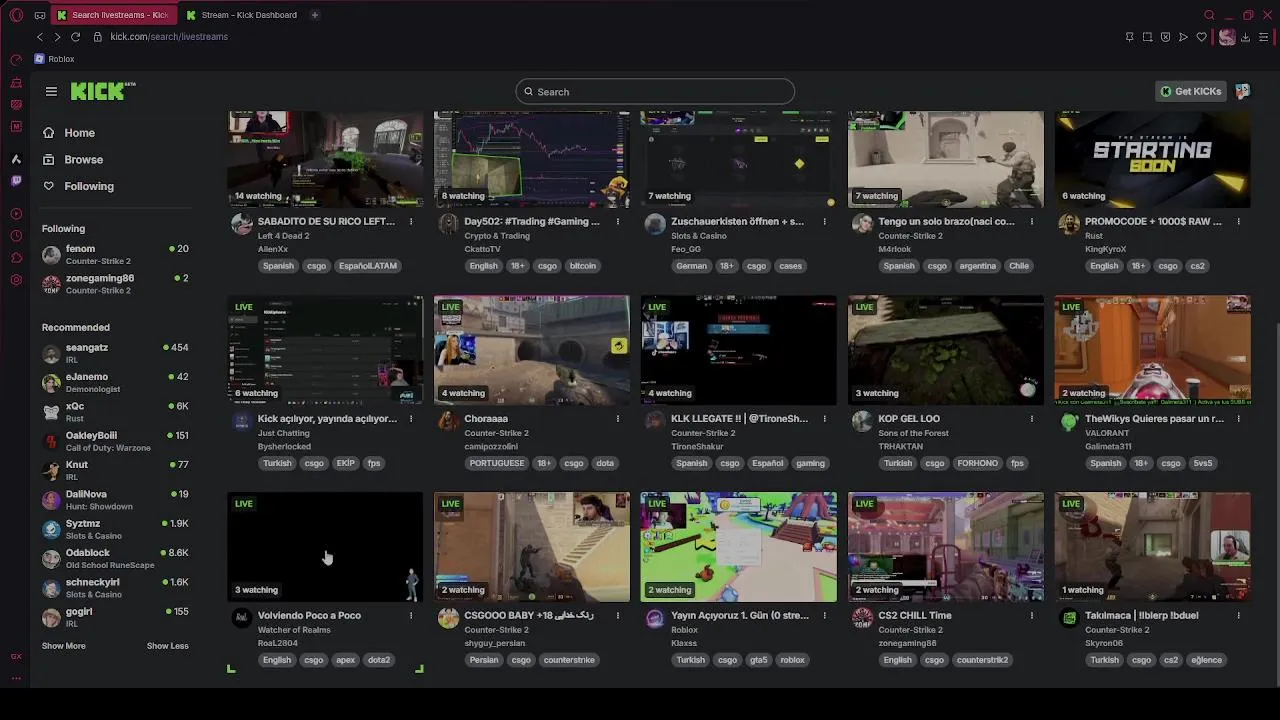Screen dimensions: 1280x720
Task: Click the Kick search input field
Action: (655, 92)
